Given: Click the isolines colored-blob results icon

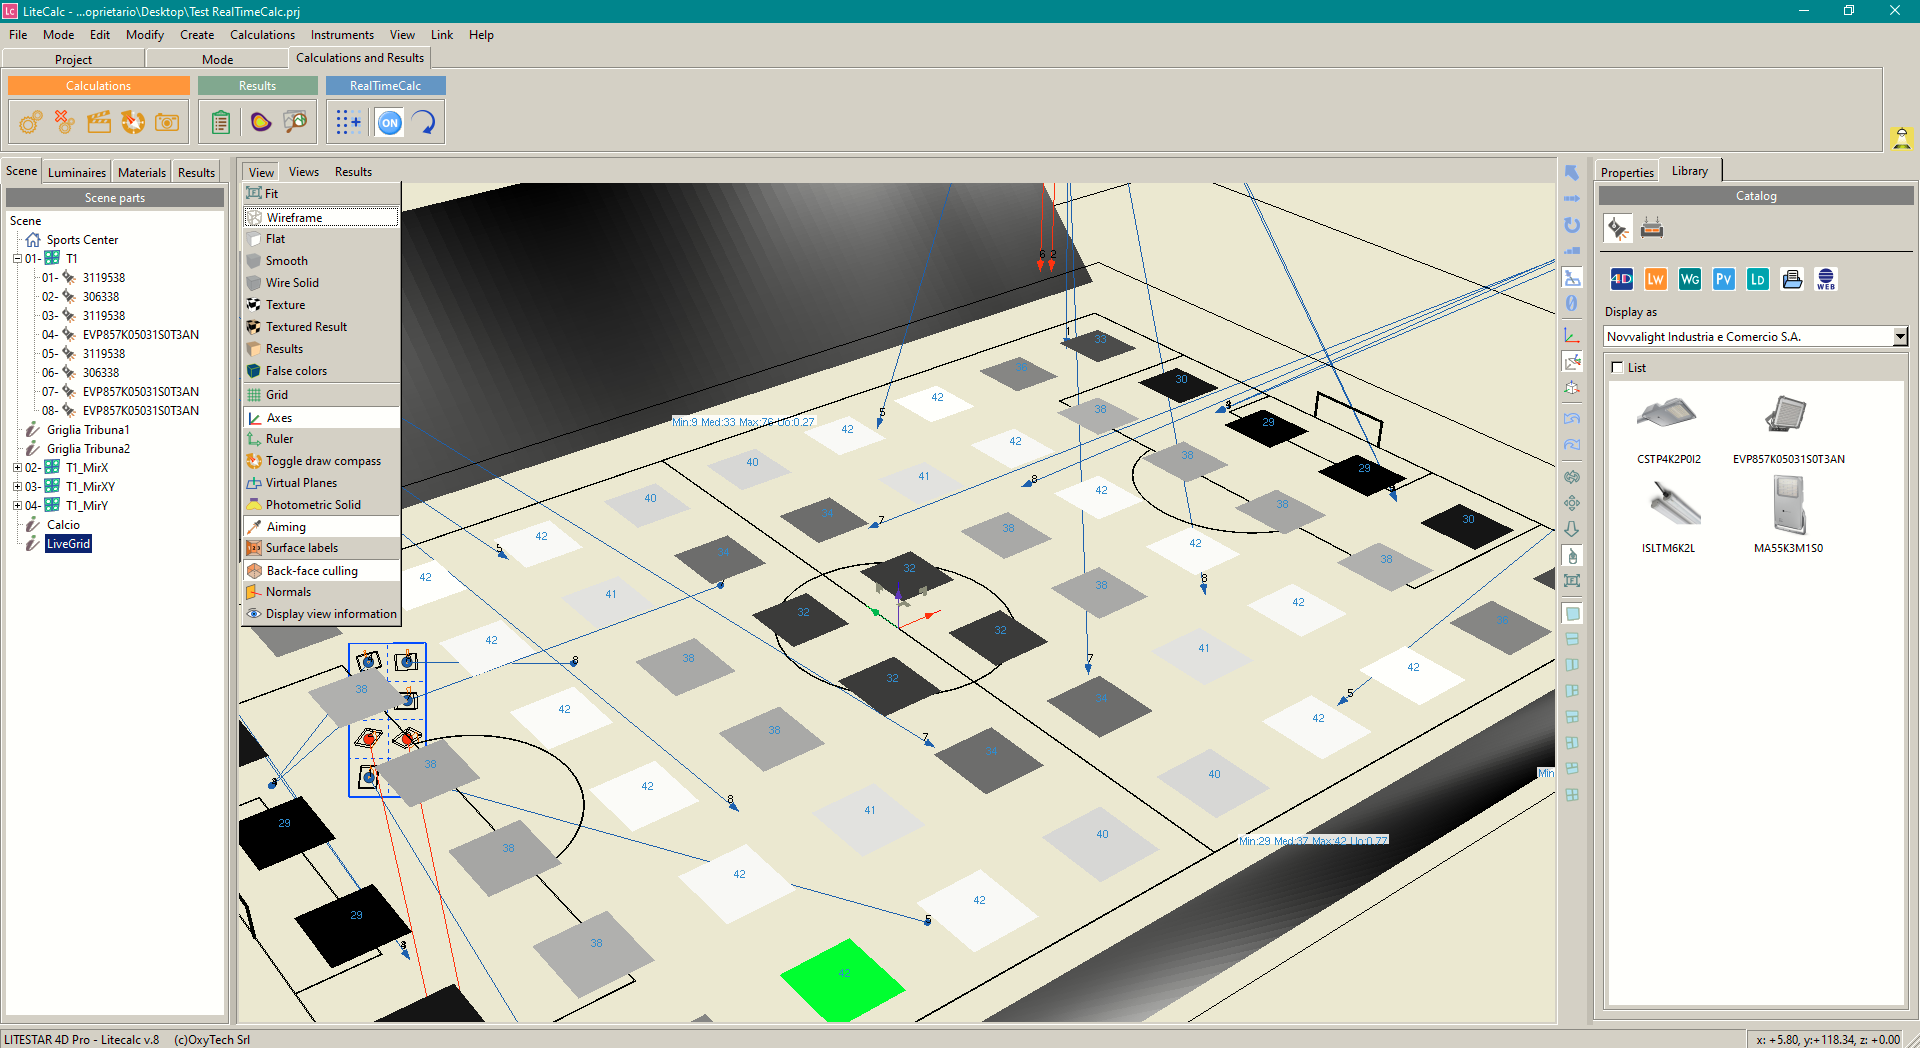Looking at the screenshot, I should pyautogui.click(x=260, y=122).
